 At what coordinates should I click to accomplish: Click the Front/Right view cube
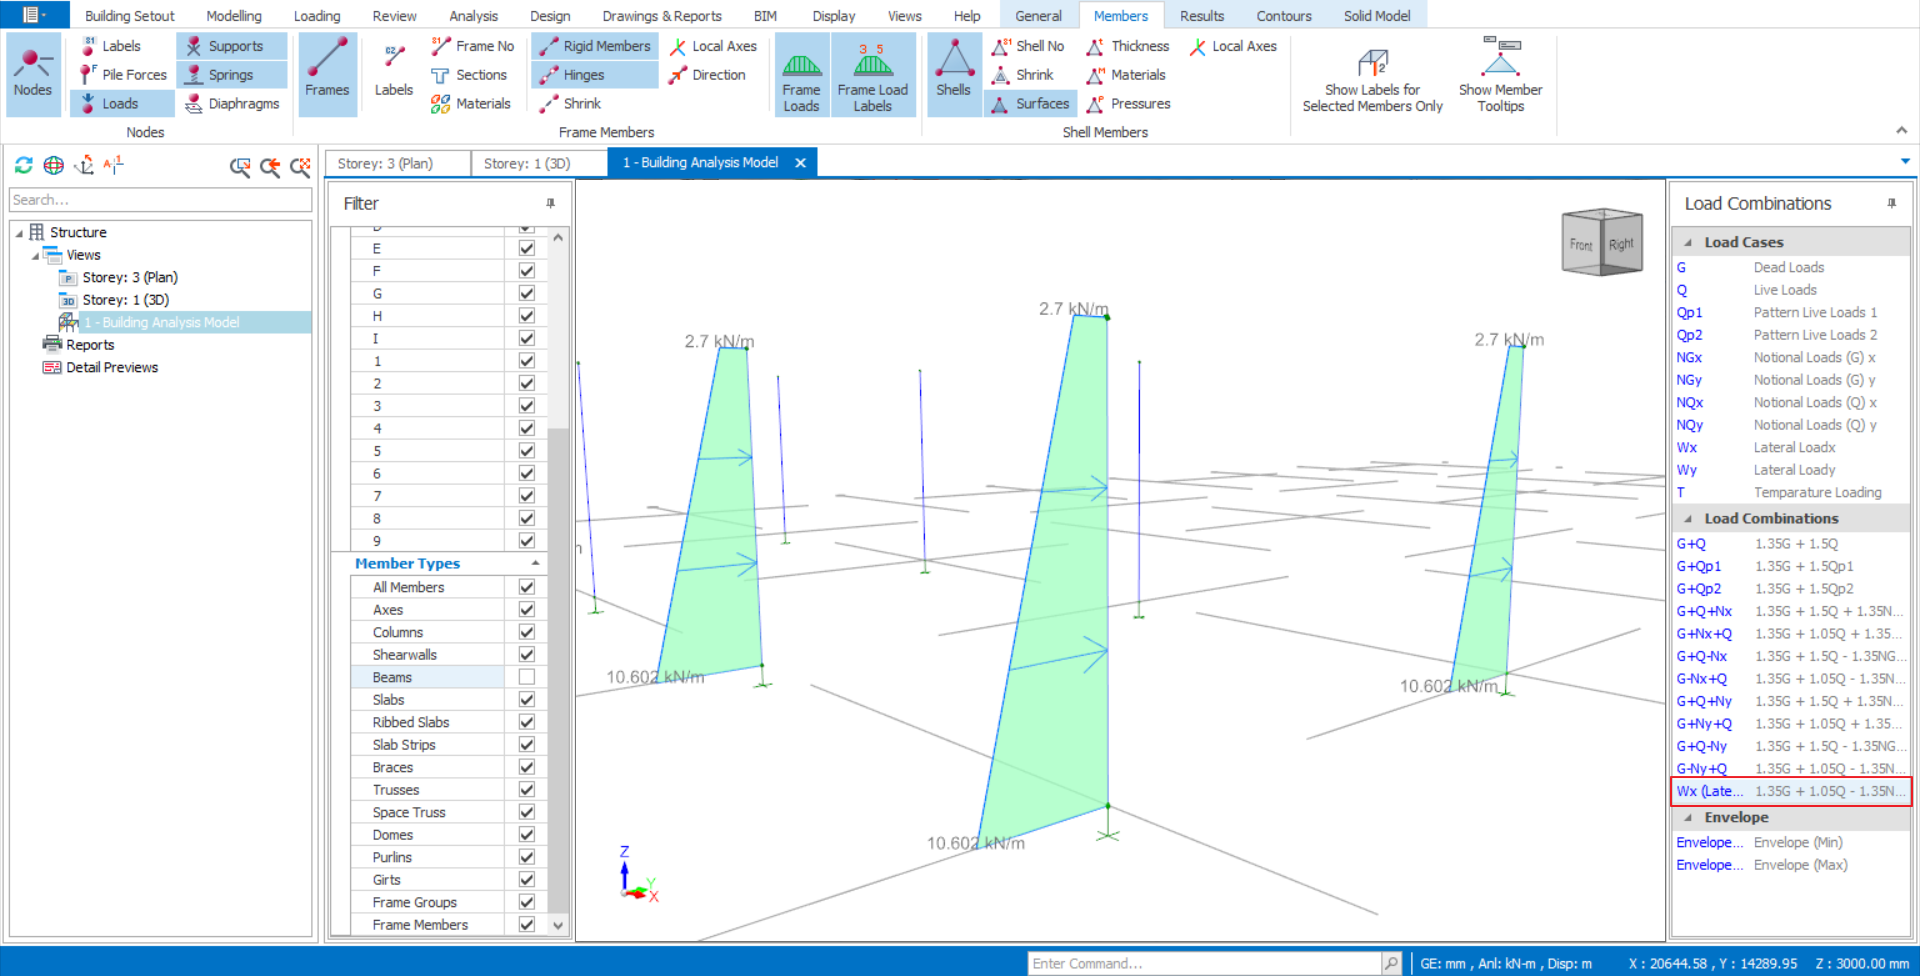(1601, 243)
